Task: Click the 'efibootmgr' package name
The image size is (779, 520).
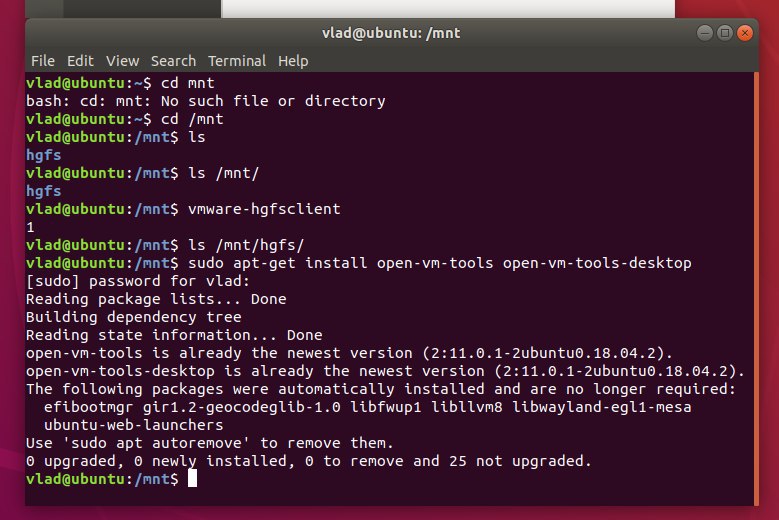Action: point(88,407)
